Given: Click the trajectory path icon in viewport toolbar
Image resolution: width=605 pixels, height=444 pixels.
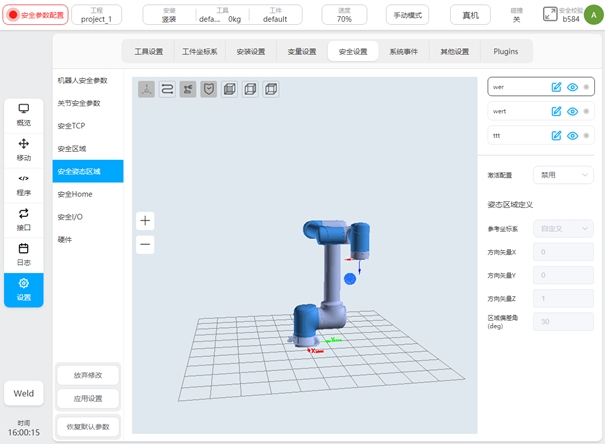Looking at the screenshot, I should [x=167, y=89].
